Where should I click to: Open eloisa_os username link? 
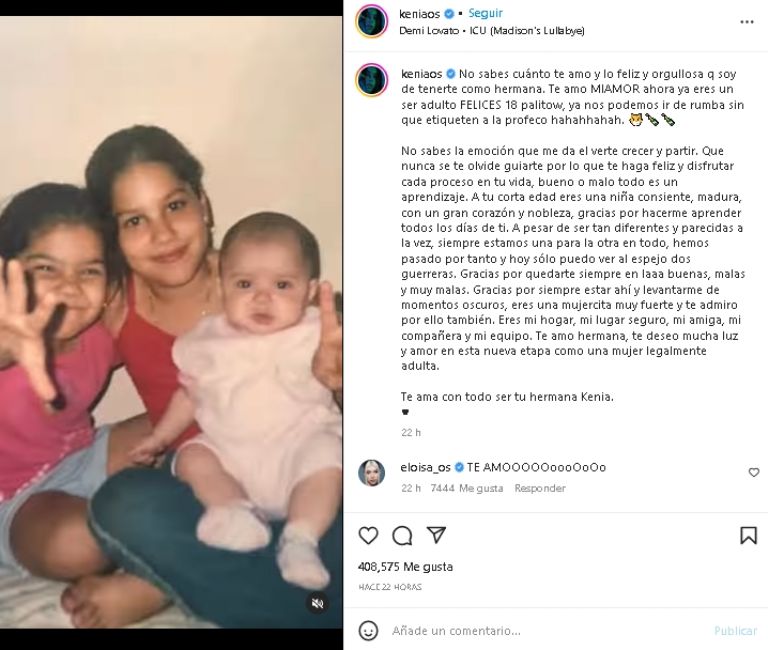point(425,467)
